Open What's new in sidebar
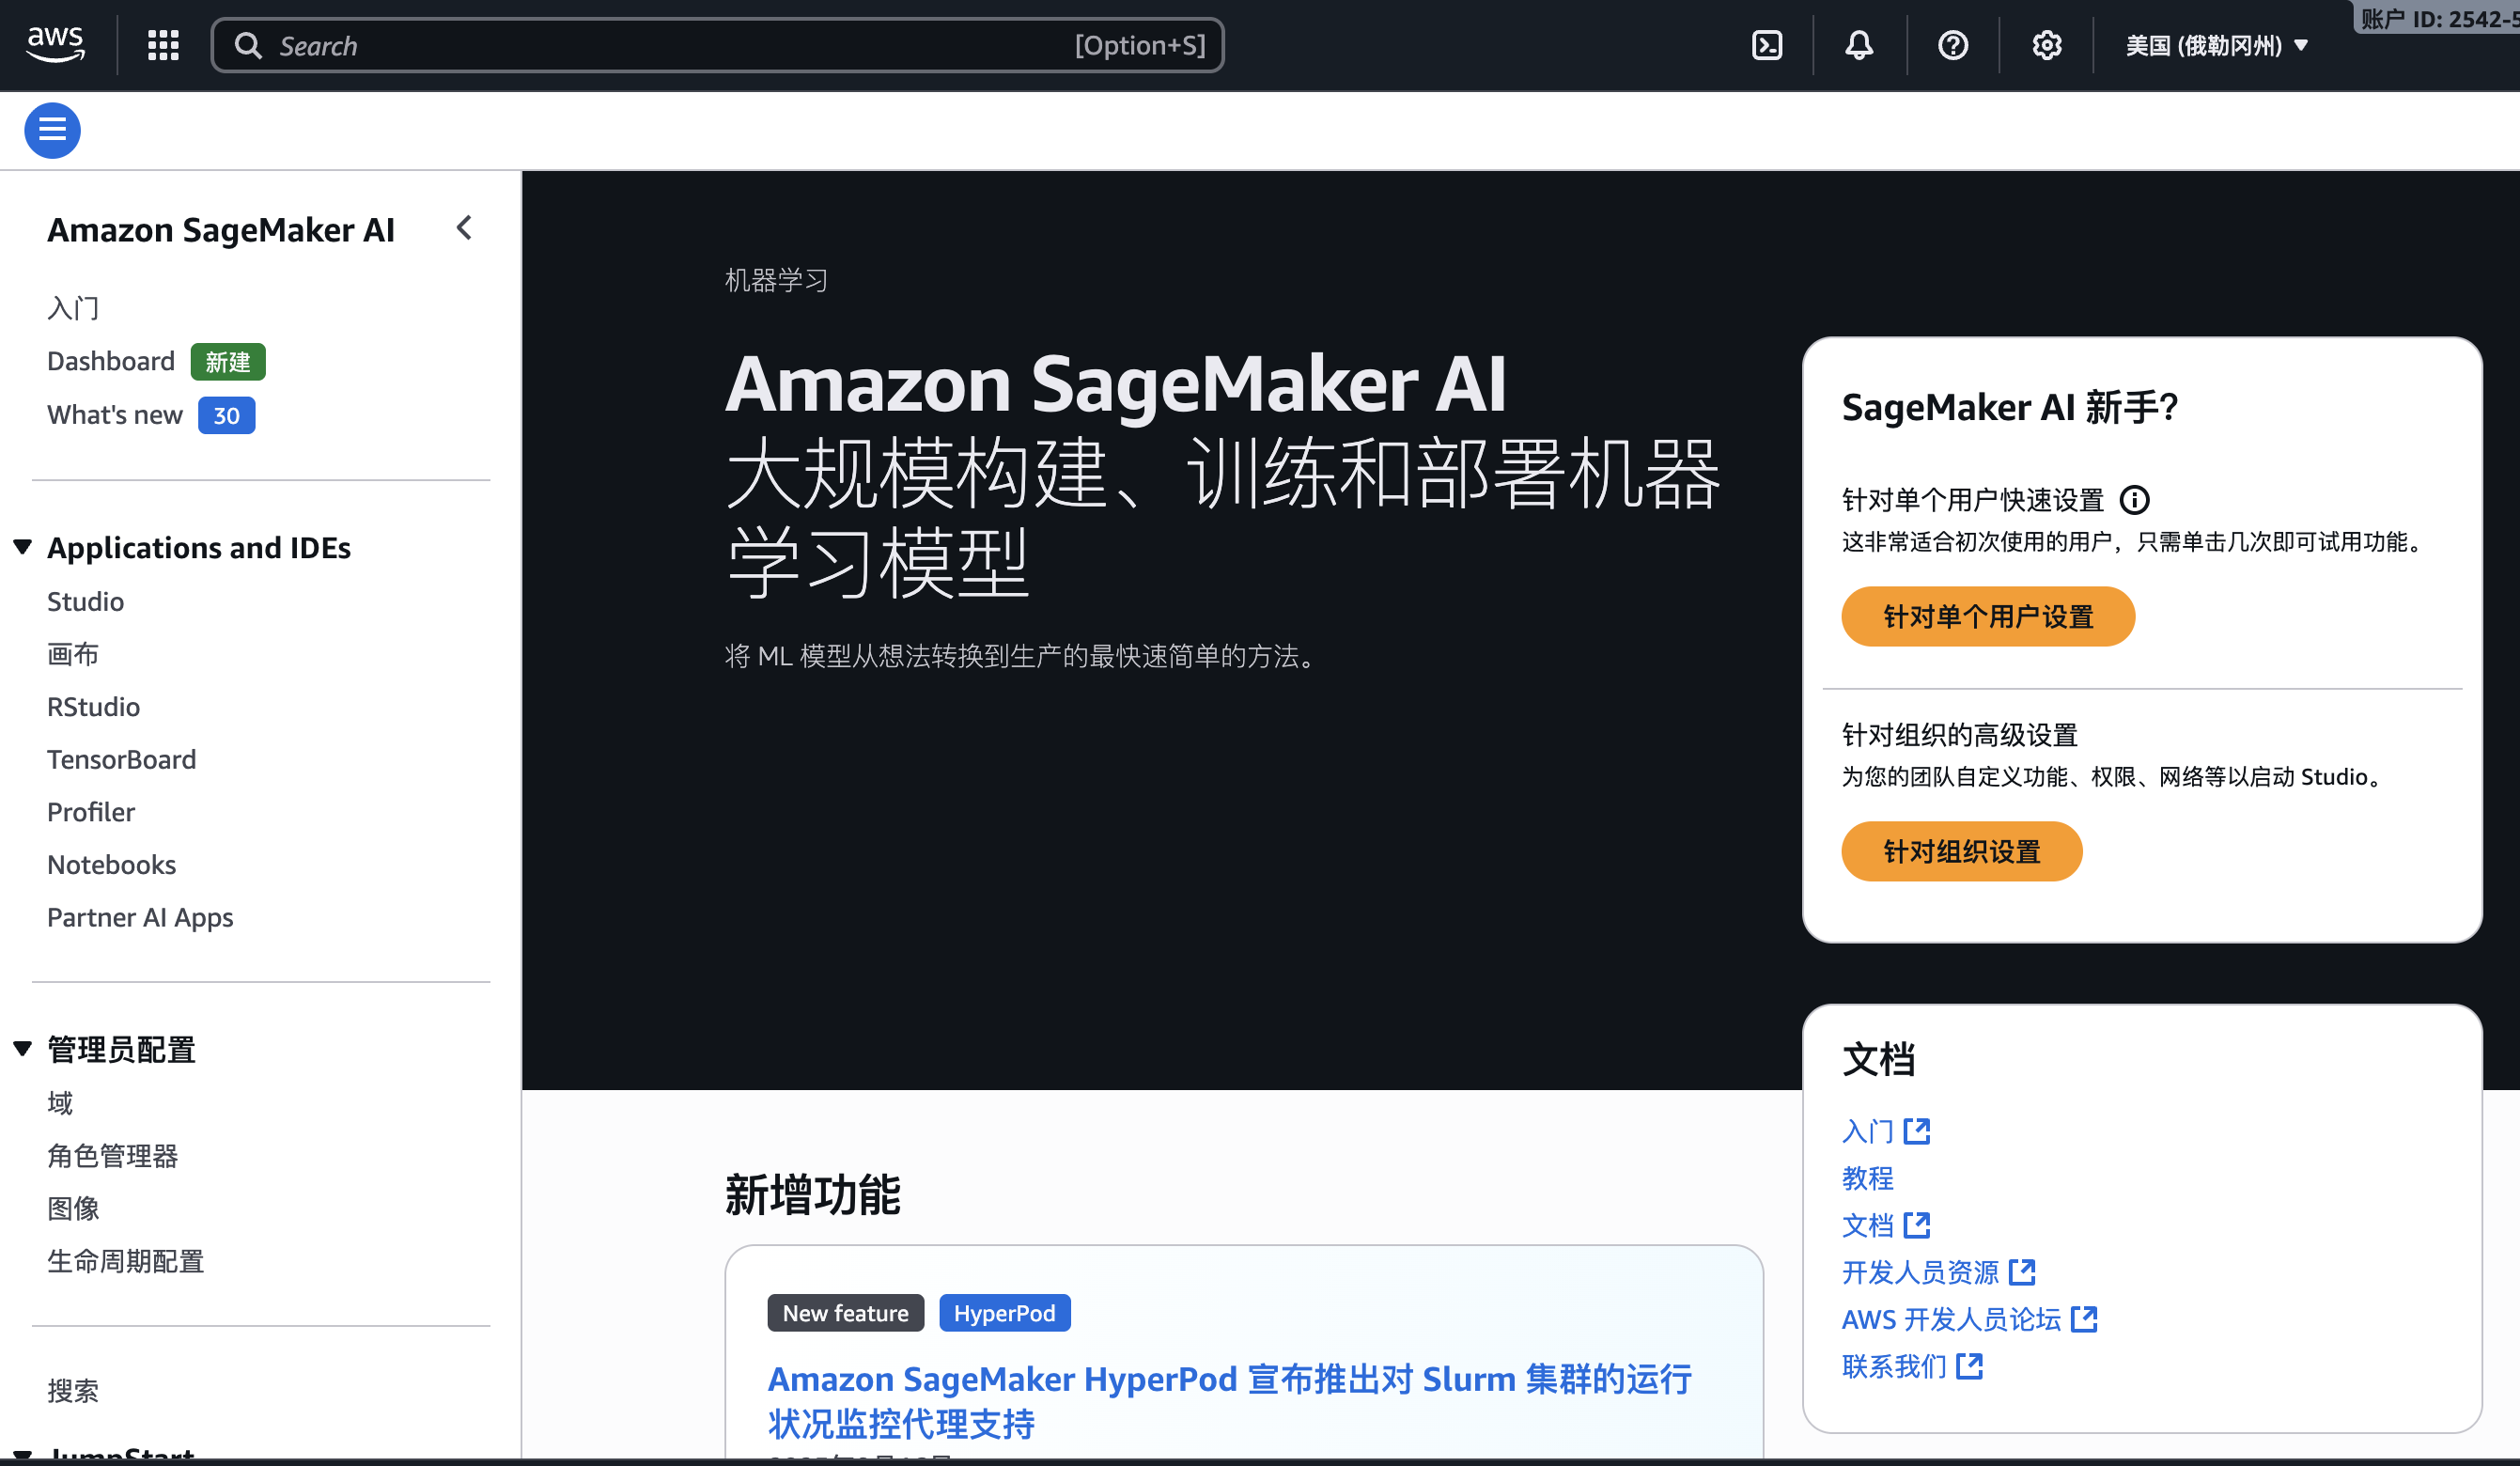 pyautogui.click(x=115, y=415)
